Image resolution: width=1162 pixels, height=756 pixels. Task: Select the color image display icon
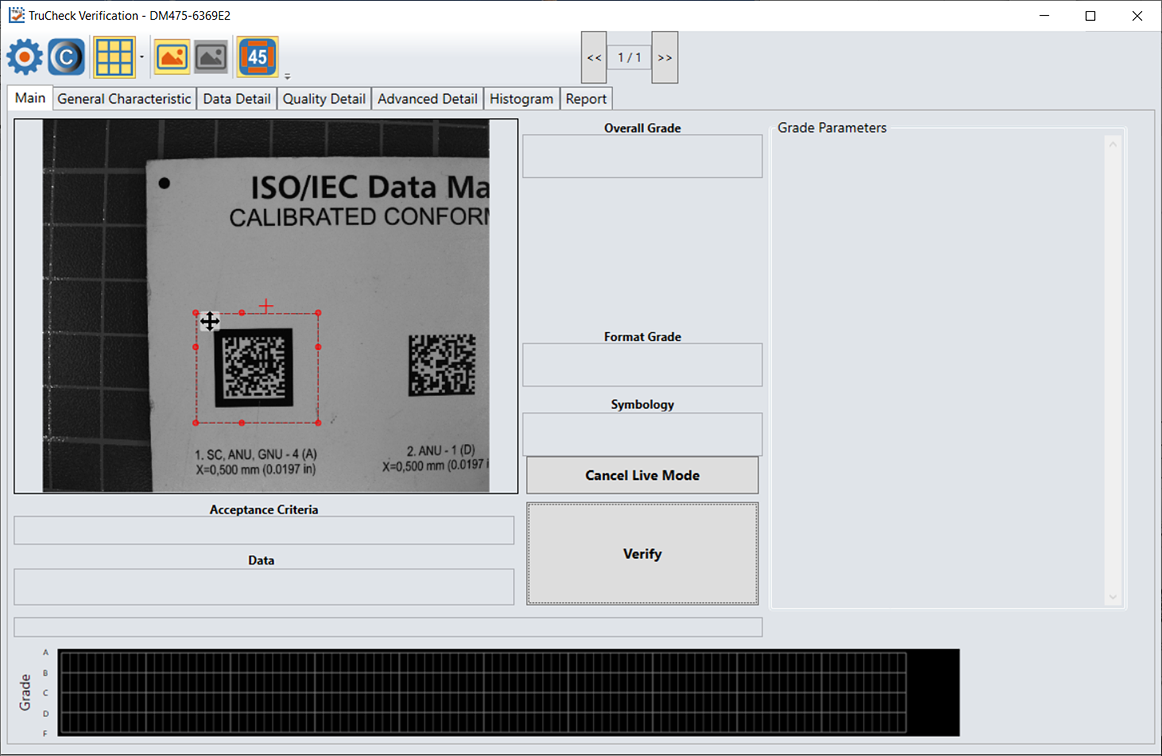pyautogui.click(x=170, y=57)
